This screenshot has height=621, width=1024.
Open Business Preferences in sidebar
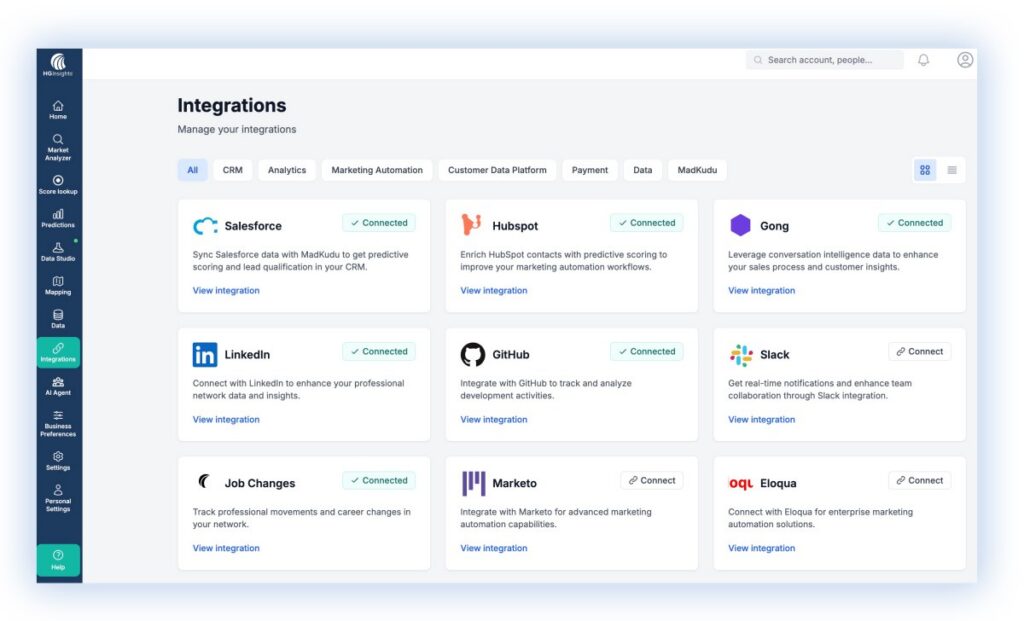[x=58, y=423]
